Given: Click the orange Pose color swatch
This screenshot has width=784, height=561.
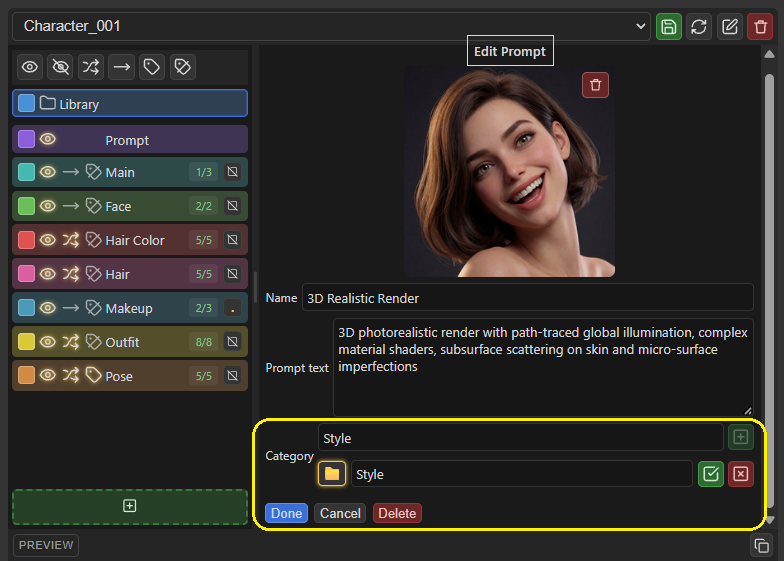Looking at the screenshot, I should click(x=26, y=376).
